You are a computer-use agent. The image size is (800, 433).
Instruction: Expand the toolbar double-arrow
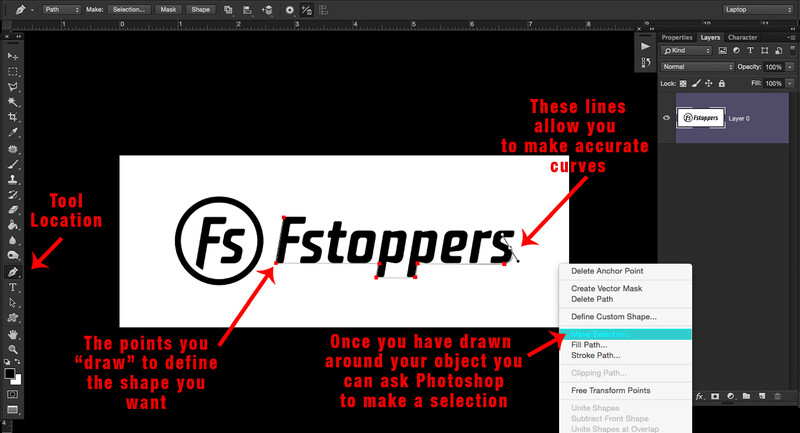[x=18, y=37]
